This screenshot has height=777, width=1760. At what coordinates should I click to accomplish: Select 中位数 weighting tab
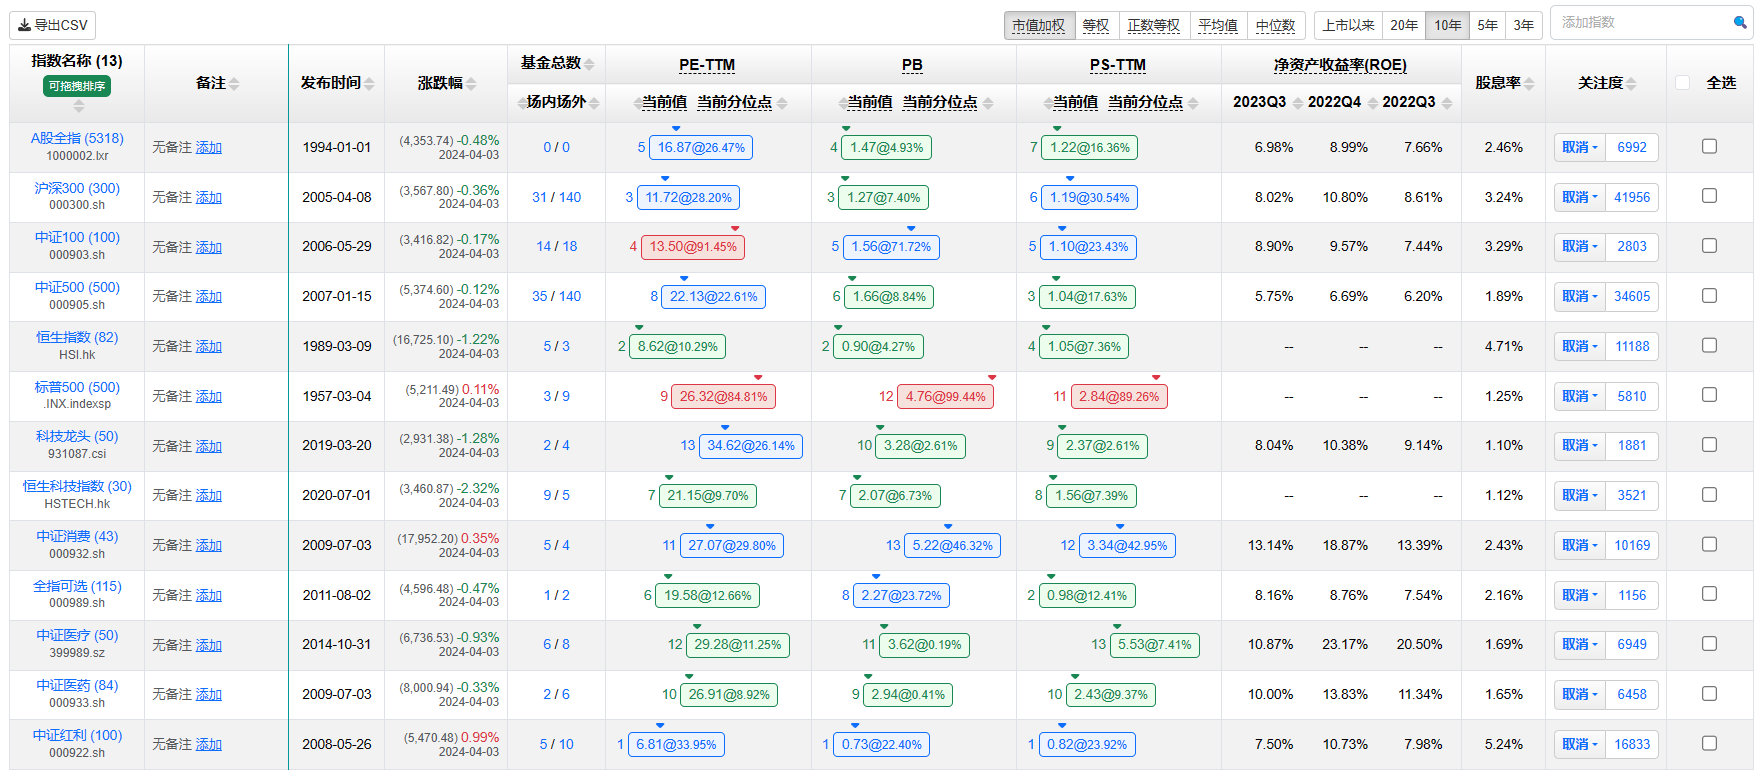click(x=1276, y=25)
